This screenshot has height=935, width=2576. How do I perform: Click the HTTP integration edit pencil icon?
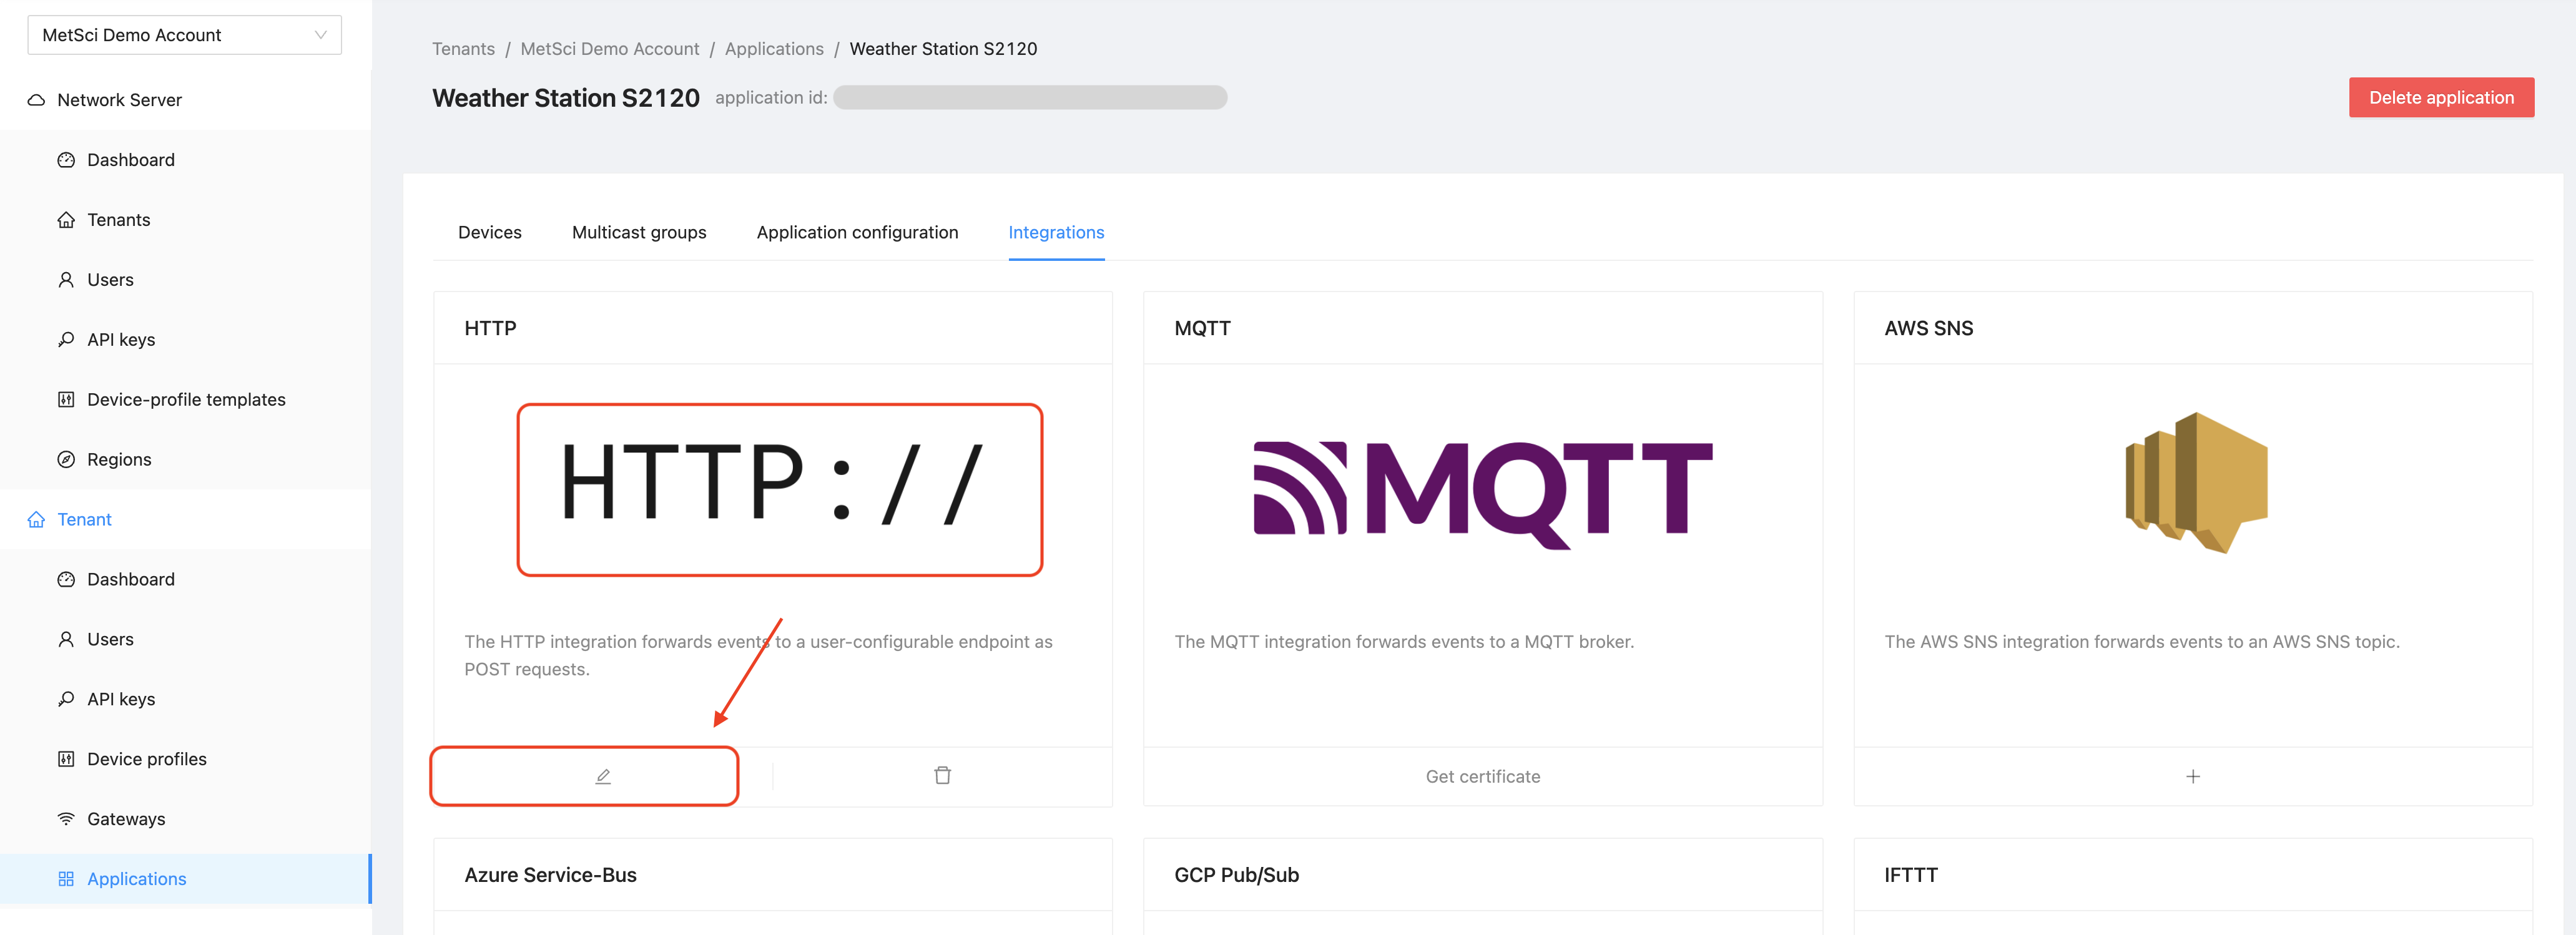[603, 776]
